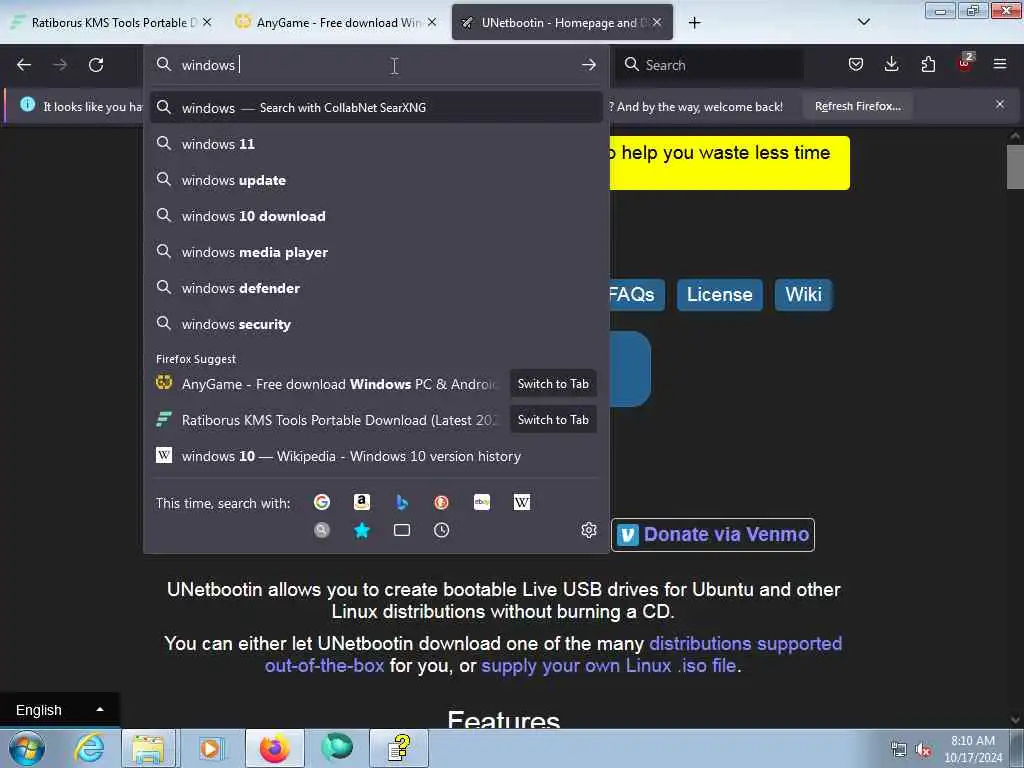Follow 'distributions supported' link
1024x768 pixels.
(745, 643)
